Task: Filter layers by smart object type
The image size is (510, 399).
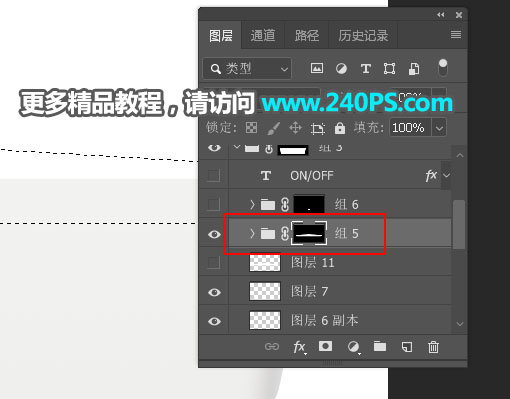Action: [414, 69]
